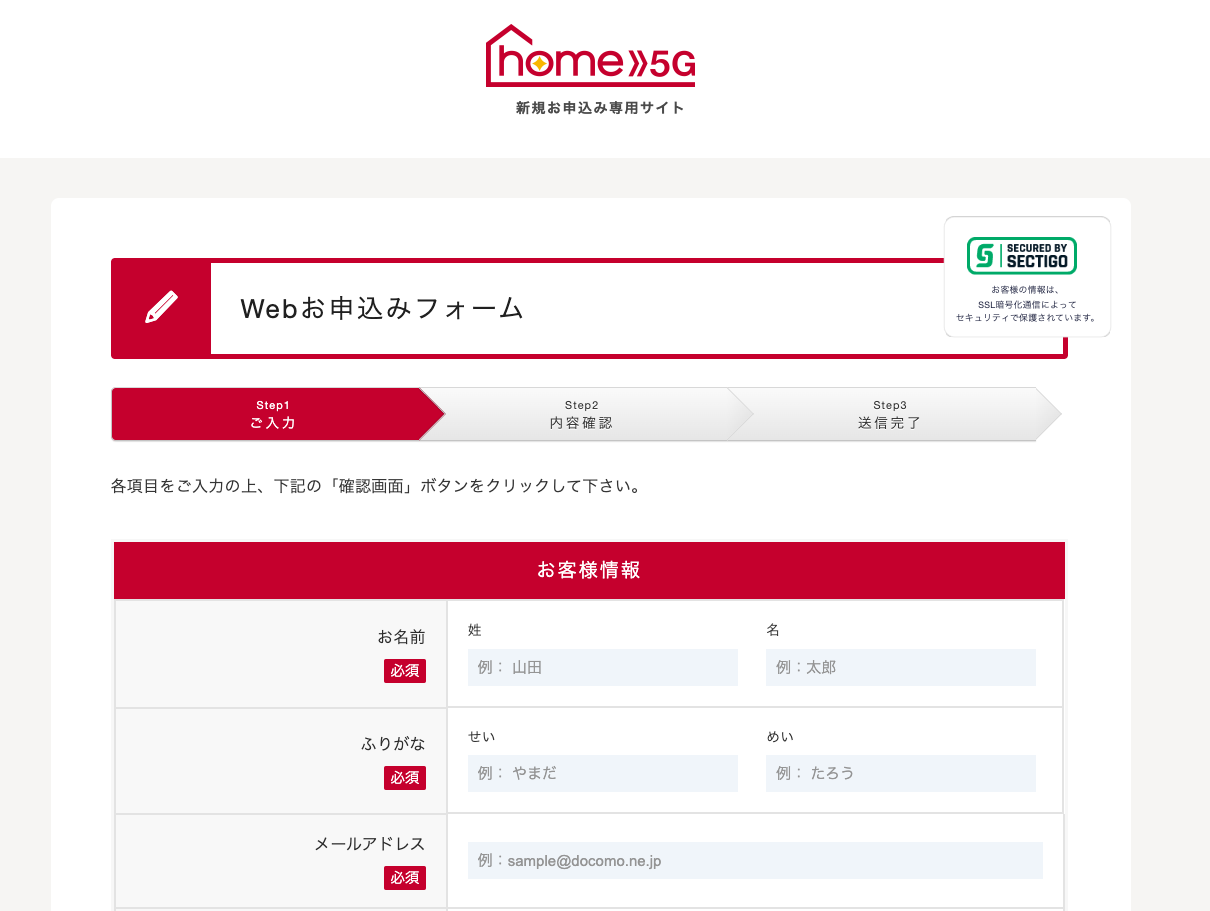
Task: Select the Step3 送信完了 step
Action: [889, 414]
